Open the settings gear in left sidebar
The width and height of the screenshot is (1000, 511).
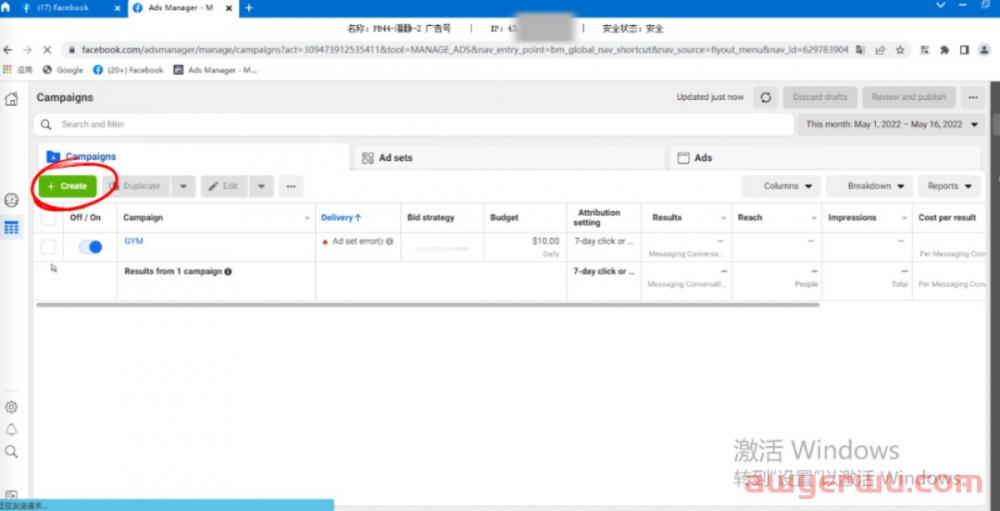tap(11, 407)
